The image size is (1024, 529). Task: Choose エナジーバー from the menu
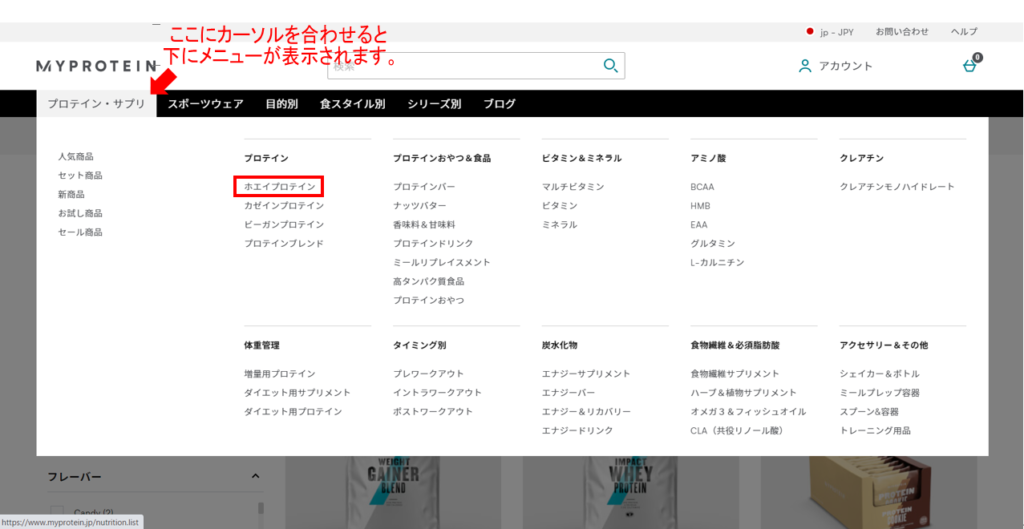569,393
